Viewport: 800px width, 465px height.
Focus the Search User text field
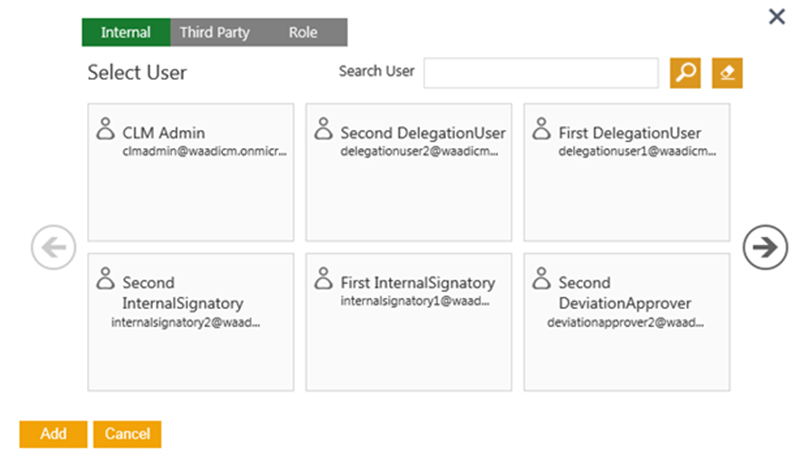[x=541, y=73]
